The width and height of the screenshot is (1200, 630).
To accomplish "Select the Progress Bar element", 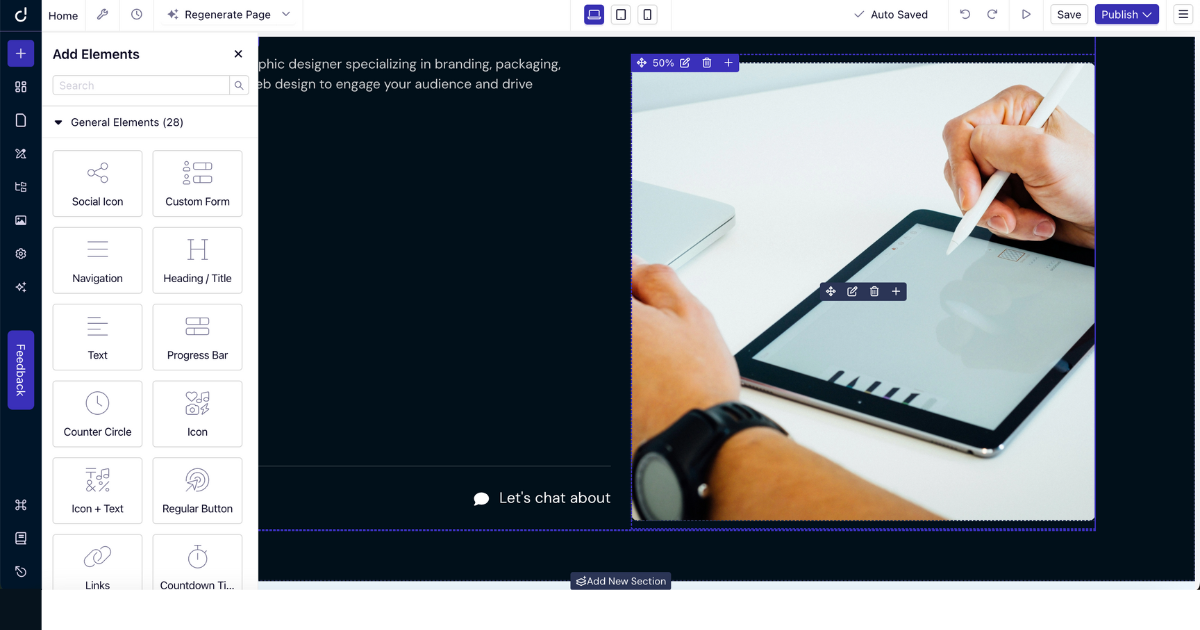I will tap(197, 337).
